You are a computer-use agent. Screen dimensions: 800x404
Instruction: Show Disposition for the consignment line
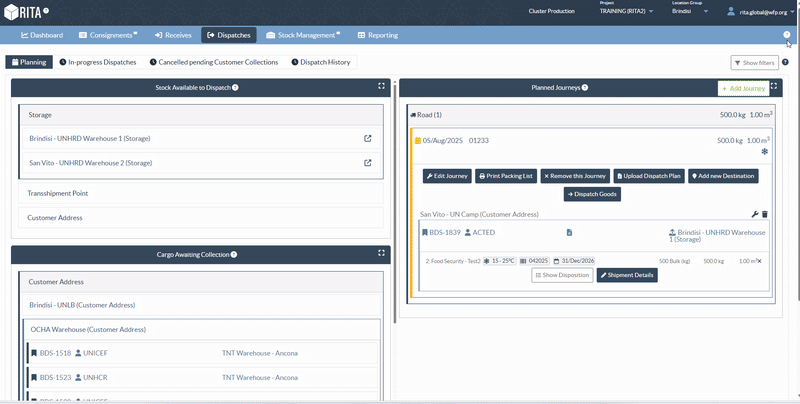tap(562, 275)
